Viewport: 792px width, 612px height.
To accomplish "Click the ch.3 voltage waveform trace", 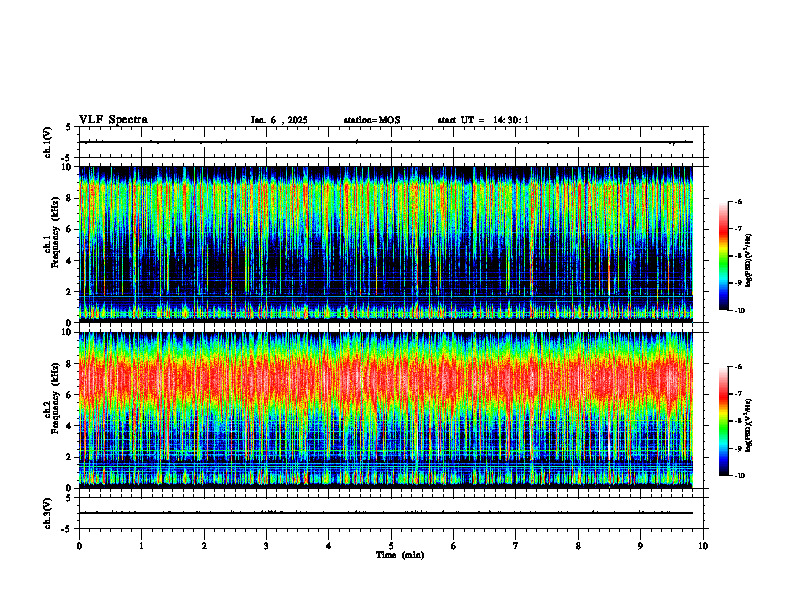I will tap(386, 513).
